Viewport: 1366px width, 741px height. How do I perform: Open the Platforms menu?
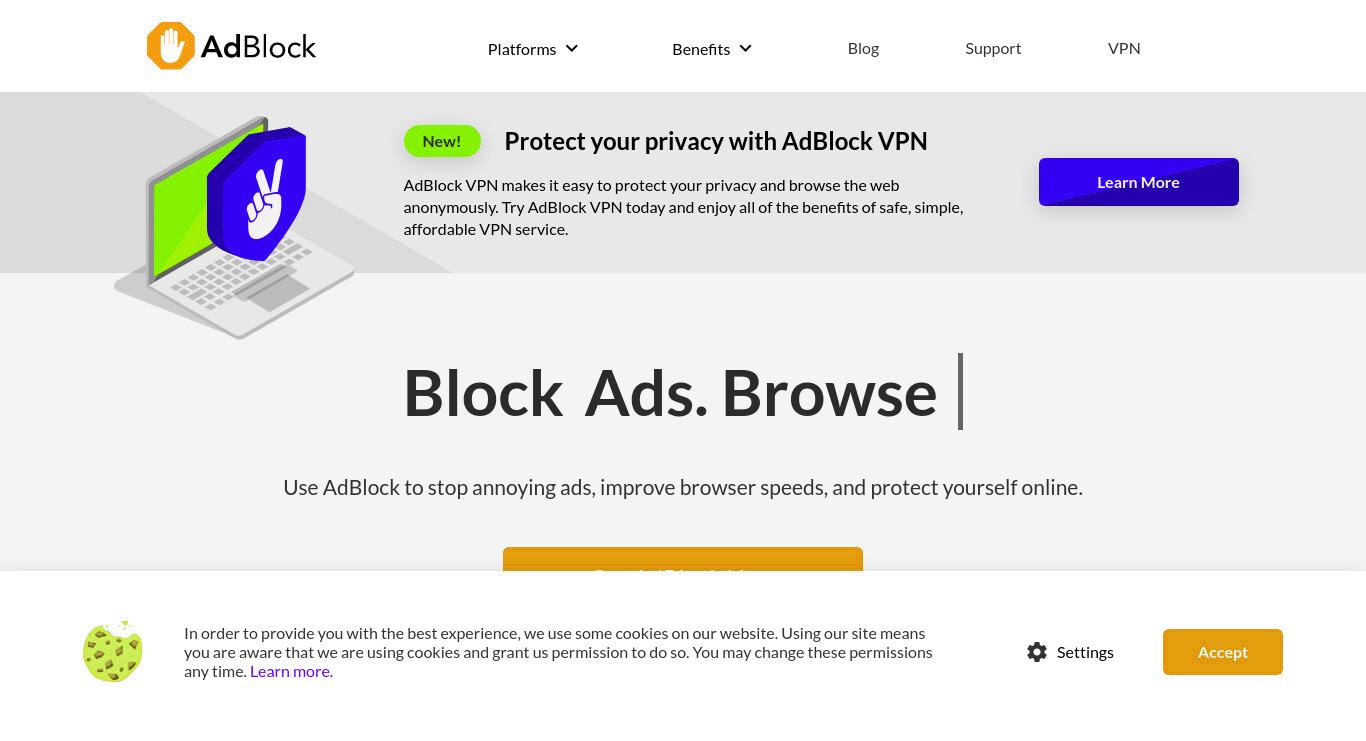(x=522, y=49)
